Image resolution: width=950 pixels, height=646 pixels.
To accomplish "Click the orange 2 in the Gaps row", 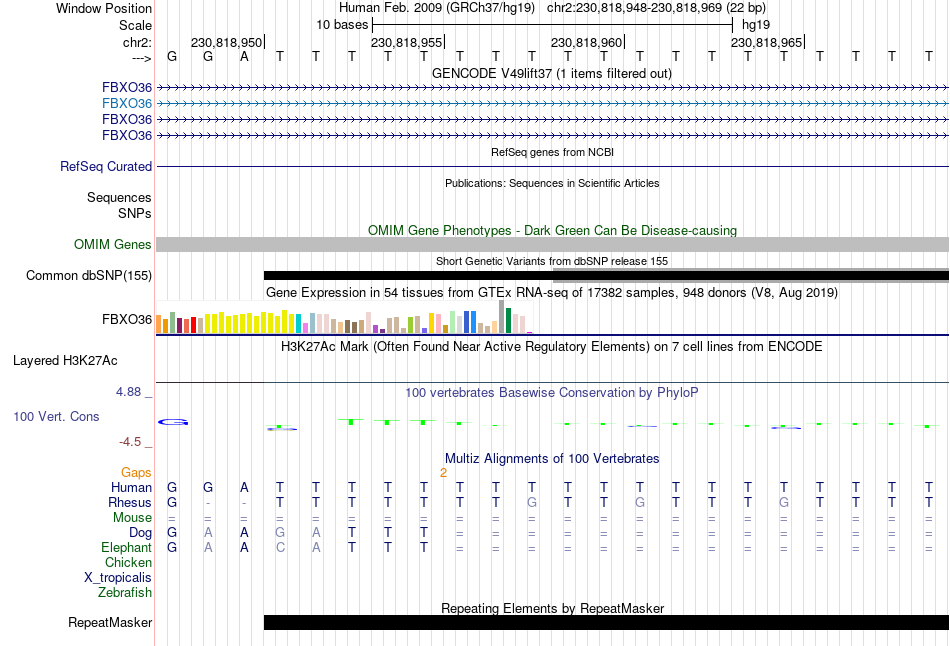I will [x=443, y=473].
